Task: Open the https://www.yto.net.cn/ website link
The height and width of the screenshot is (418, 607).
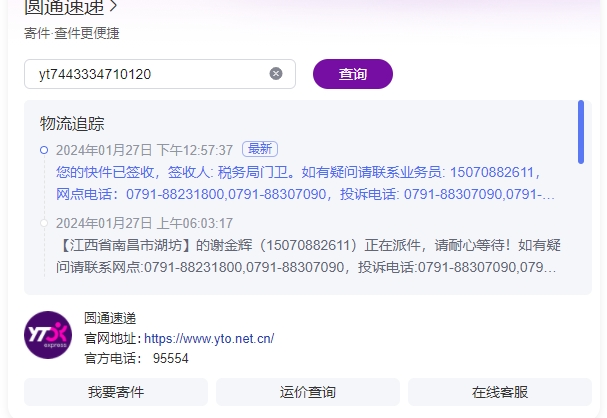Action: tap(209, 339)
